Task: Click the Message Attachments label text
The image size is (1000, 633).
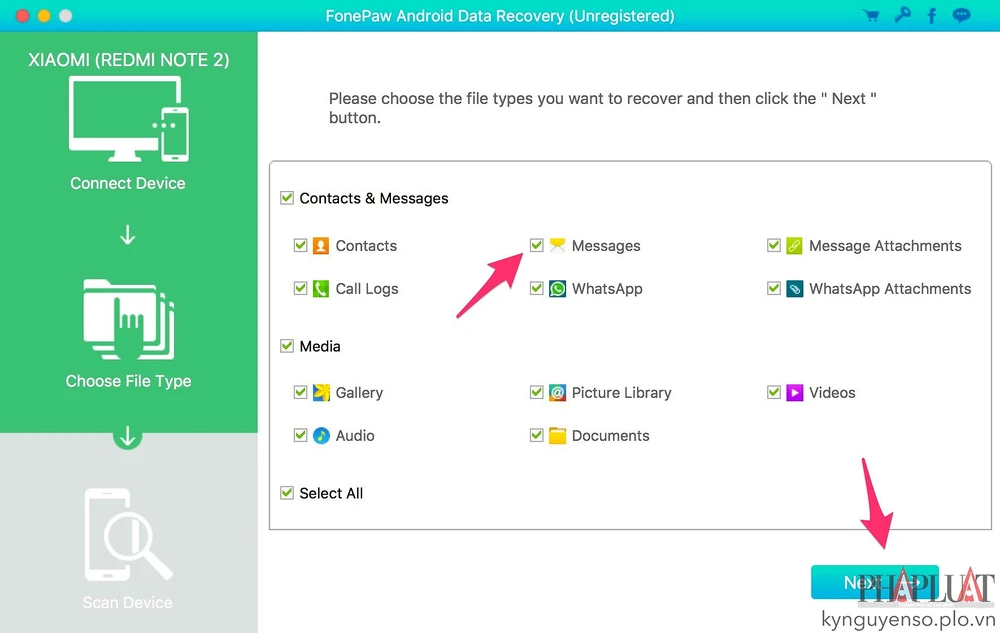Action: coord(885,246)
